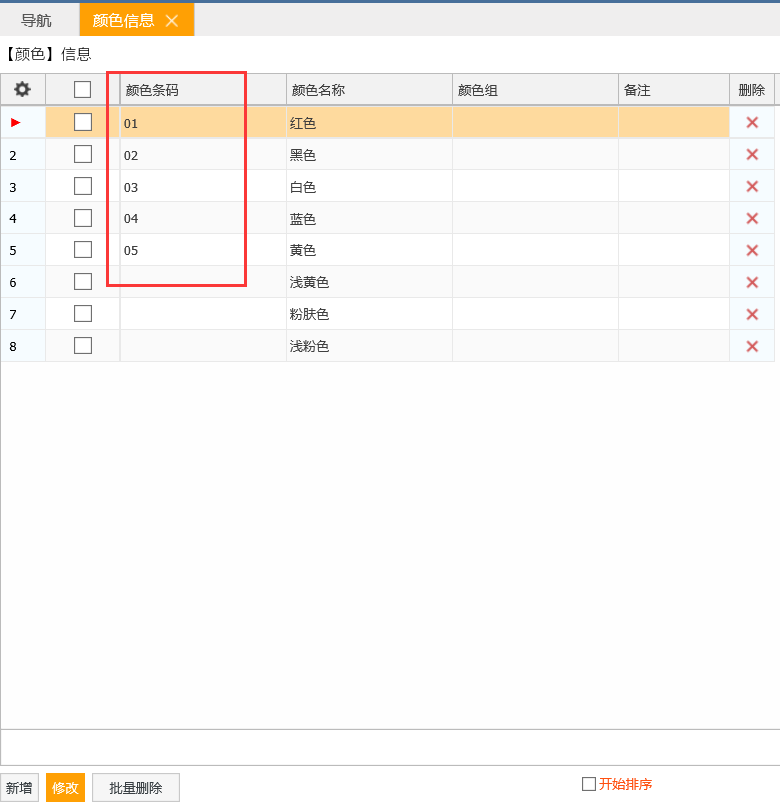The image size is (780, 810).
Task: Click the delete X for 黄色
Action: [x=752, y=250]
